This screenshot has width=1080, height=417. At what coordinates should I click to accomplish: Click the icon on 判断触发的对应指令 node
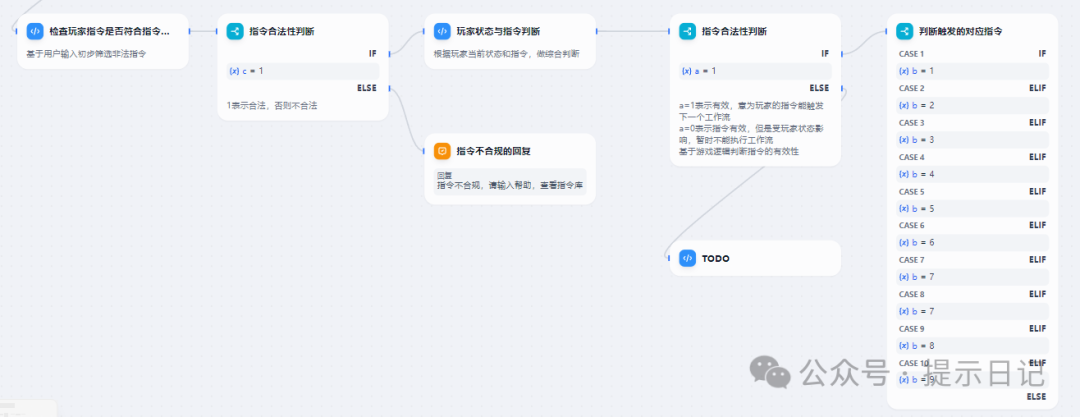(x=904, y=32)
